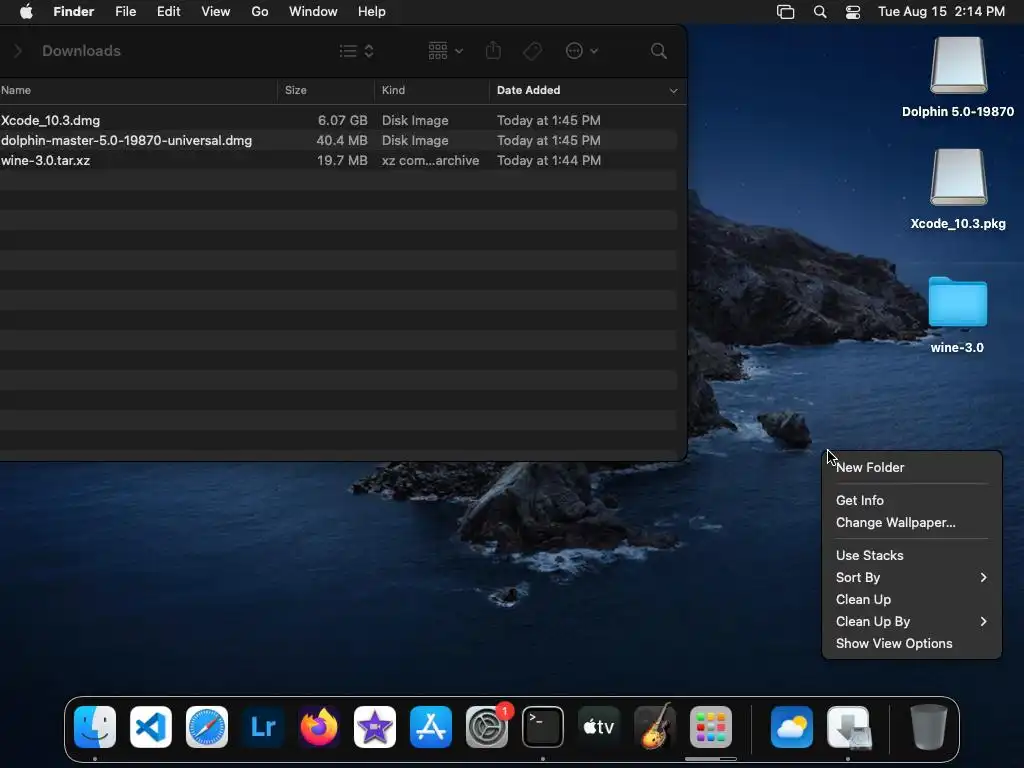Open the Trash from the Dock

point(929,727)
